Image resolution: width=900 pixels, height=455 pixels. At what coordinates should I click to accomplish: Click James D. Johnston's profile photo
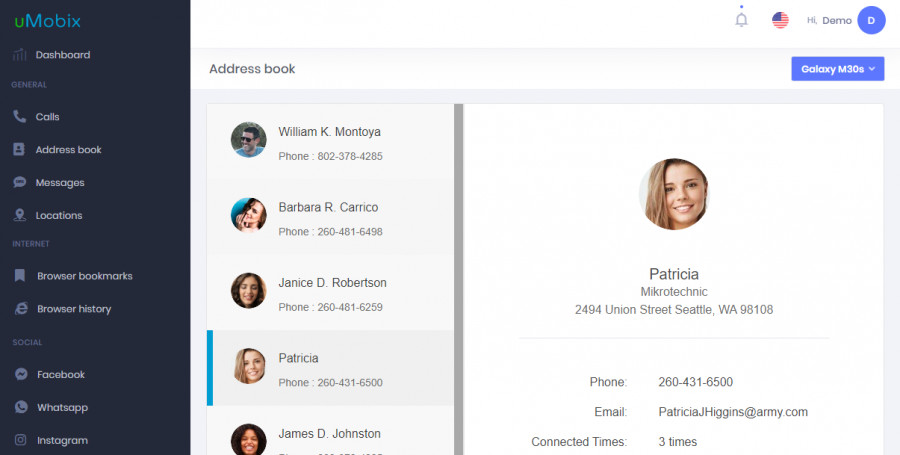pyautogui.click(x=249, y=440)
